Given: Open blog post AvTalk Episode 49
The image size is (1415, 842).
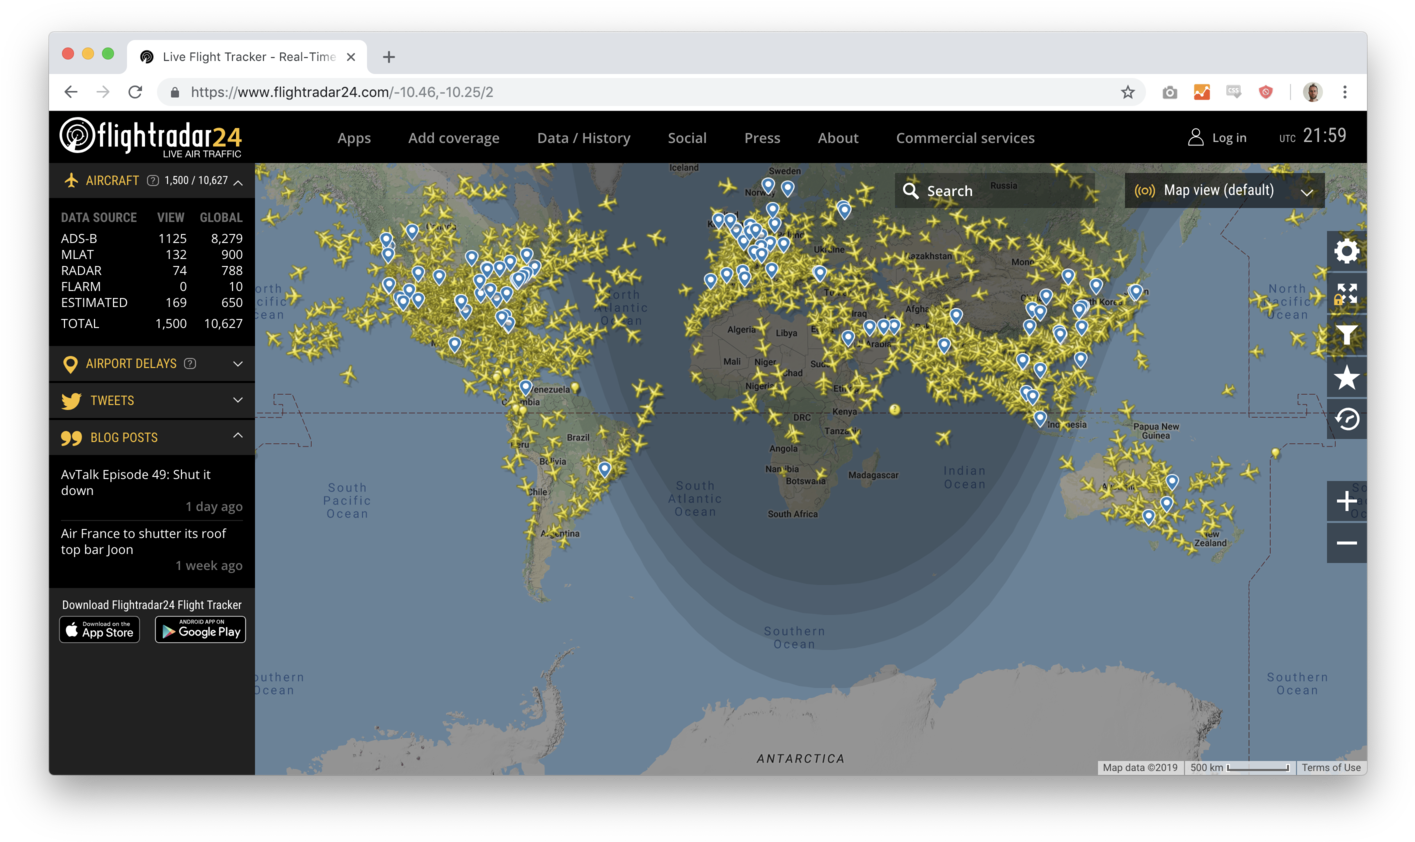Looking at the screenshot, I should (136, 482).
